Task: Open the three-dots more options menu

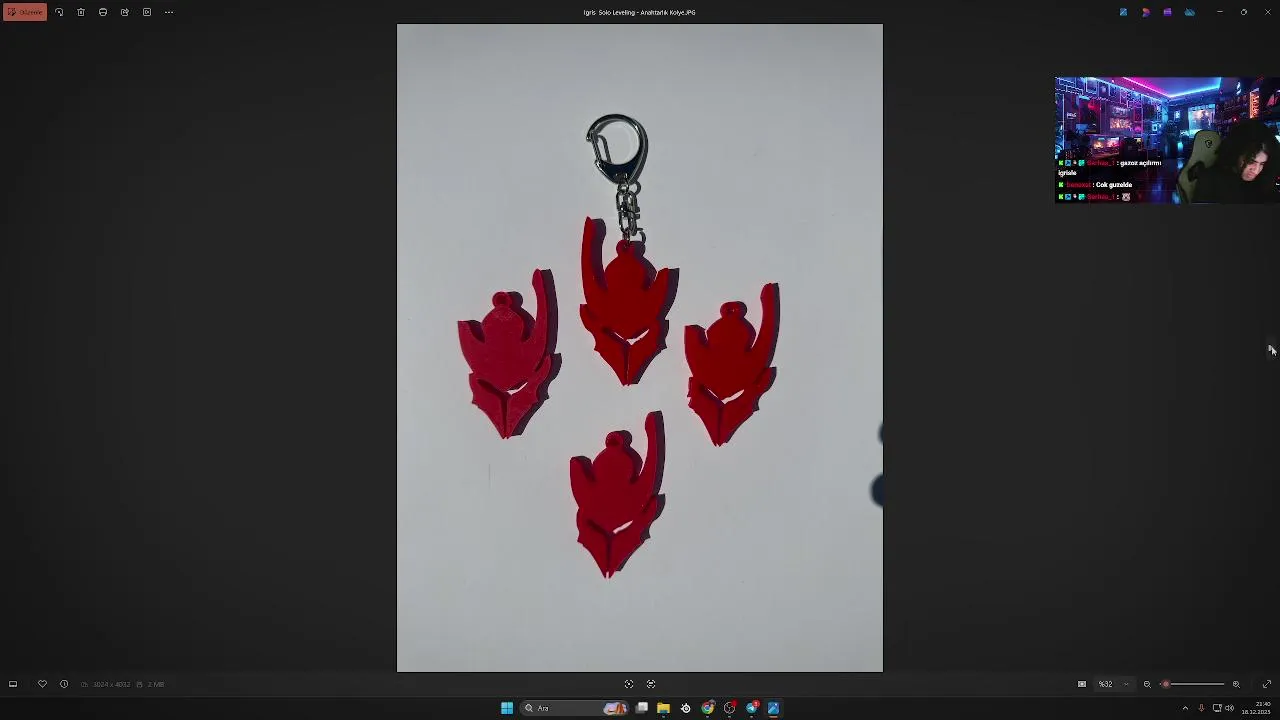Action: click(169, 12)
